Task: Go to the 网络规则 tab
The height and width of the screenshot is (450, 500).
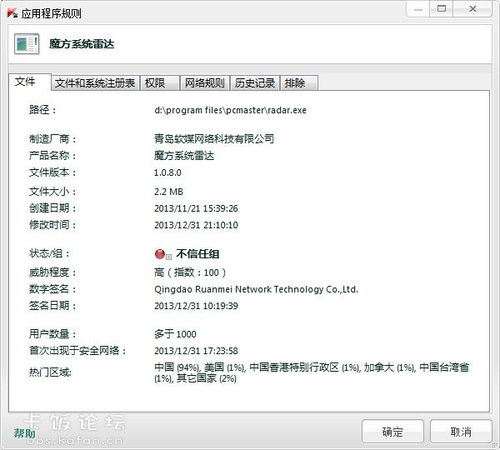Action: point(205,83)
